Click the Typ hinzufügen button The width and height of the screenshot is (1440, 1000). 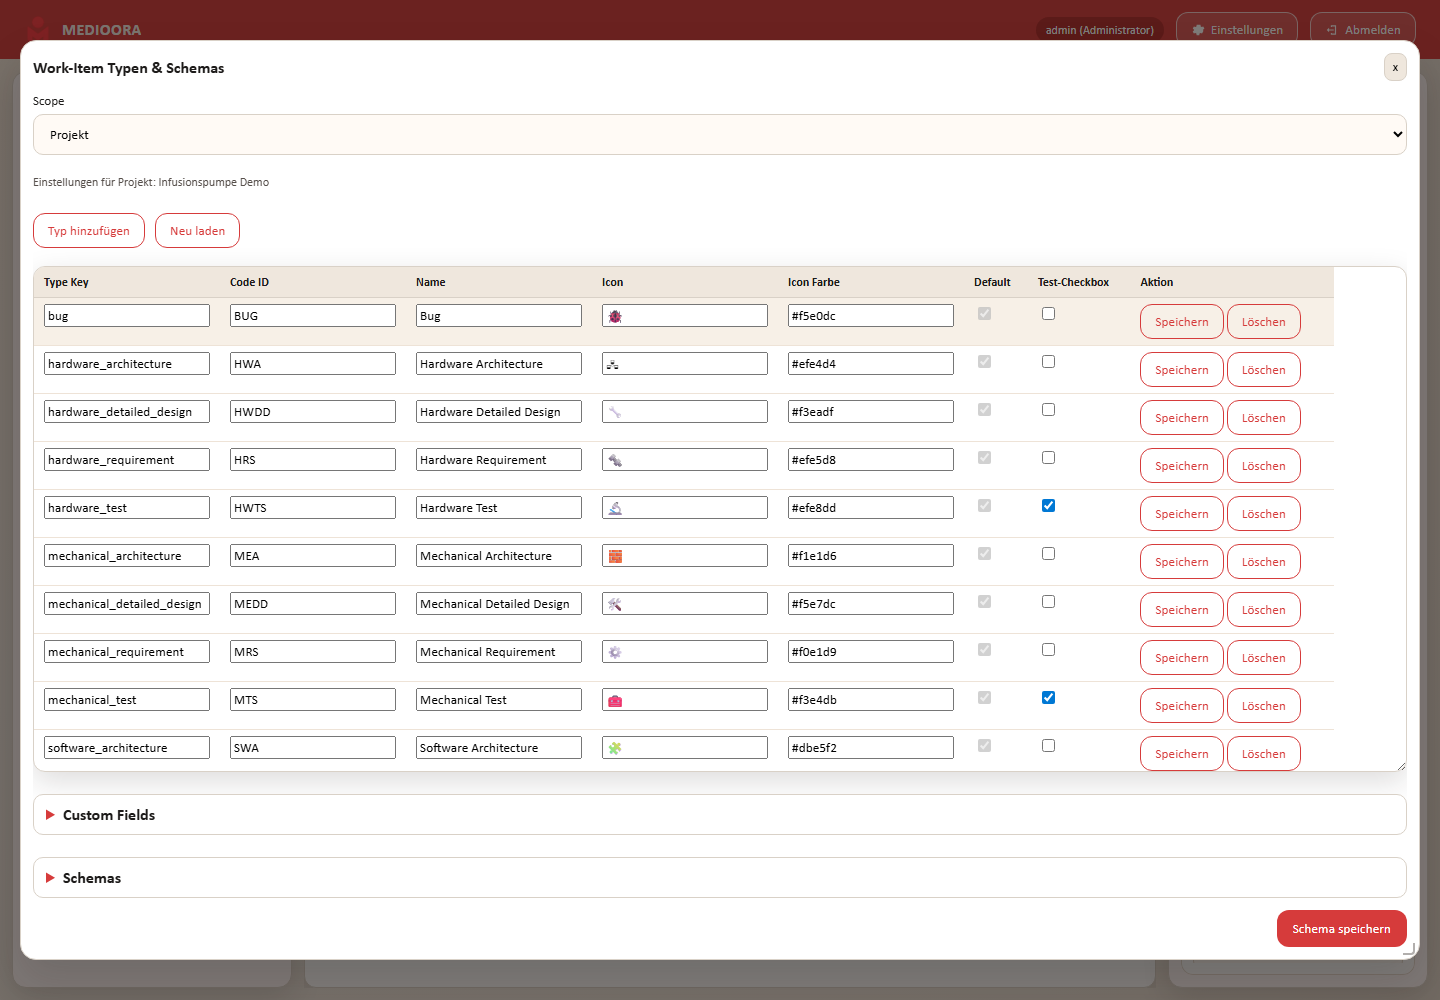(x=89, y=231)
